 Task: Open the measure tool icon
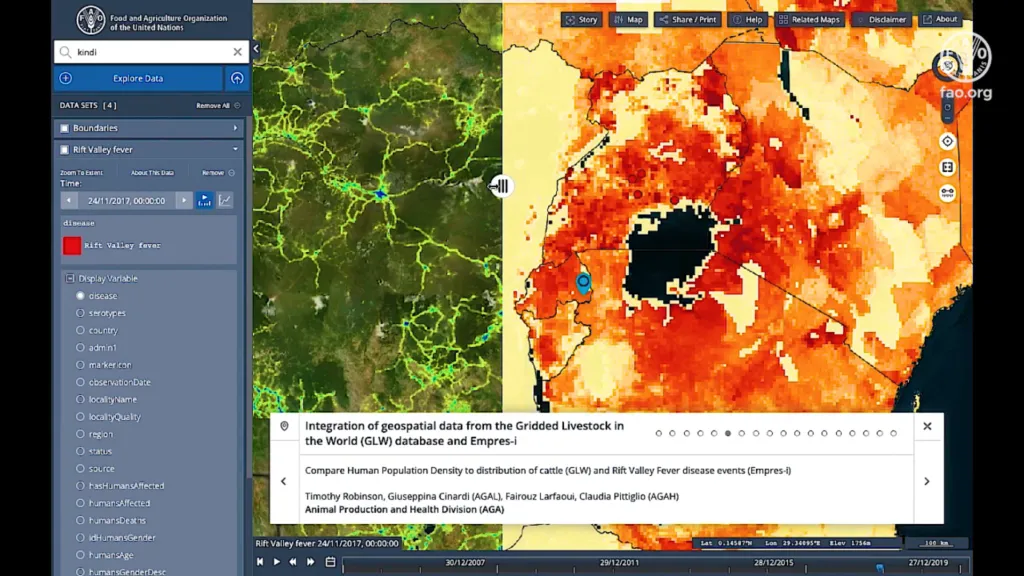948,193
